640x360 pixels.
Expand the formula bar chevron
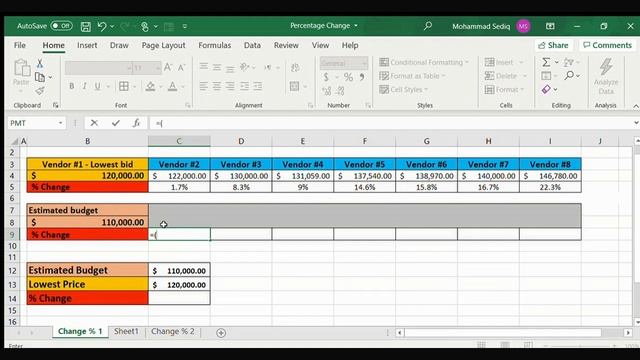pos(636,123)
